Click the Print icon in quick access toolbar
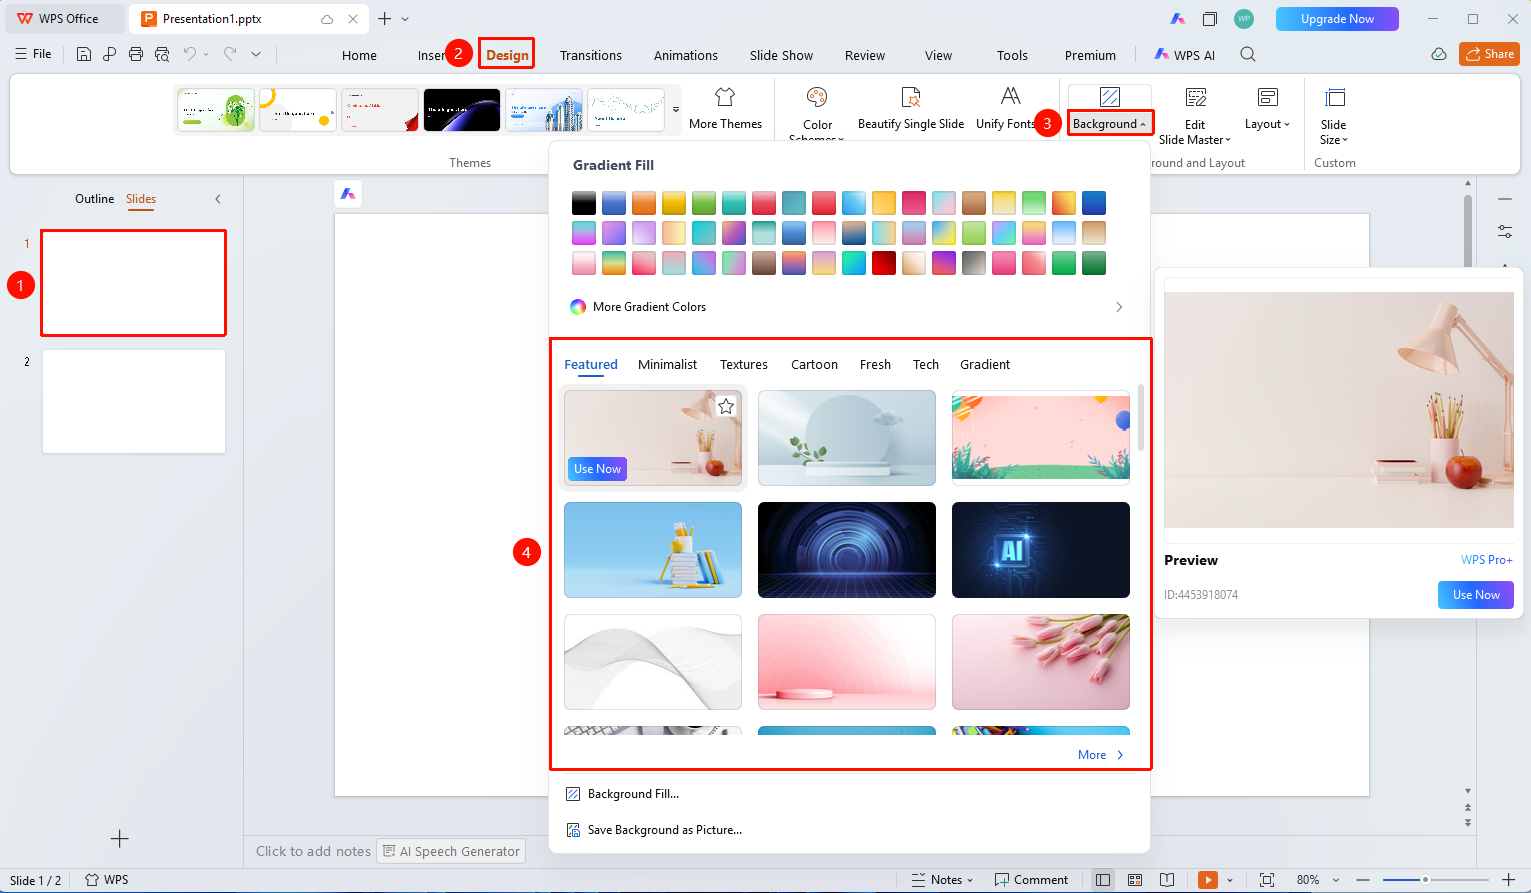Image resolution: width=1531 pixels, height=893 pixels. (x=136, y=54)
